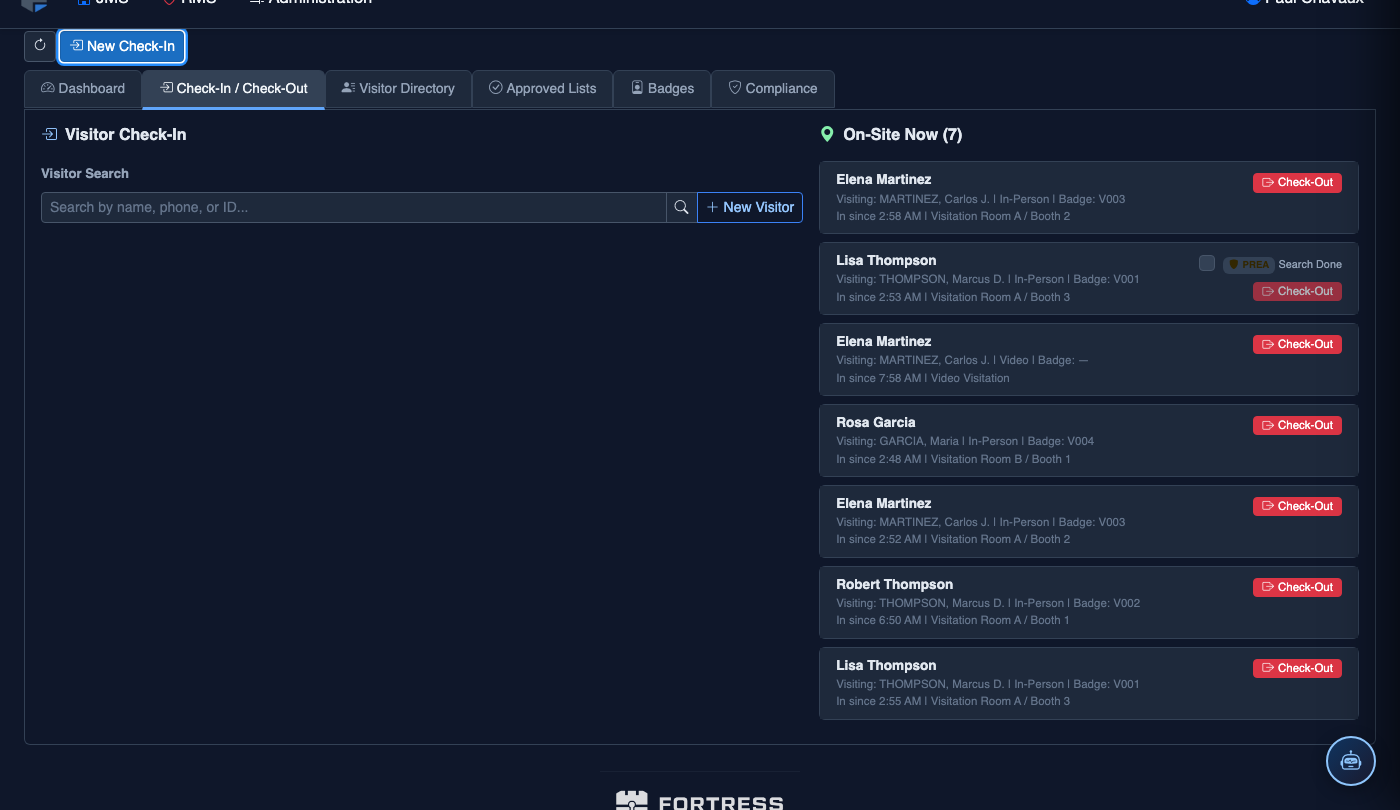This screenshot has height=810, width=1400.
Task: Check out Elena Martinez in since 2:52 AM
Action: pyautogui.click(x=1297, y=506)
